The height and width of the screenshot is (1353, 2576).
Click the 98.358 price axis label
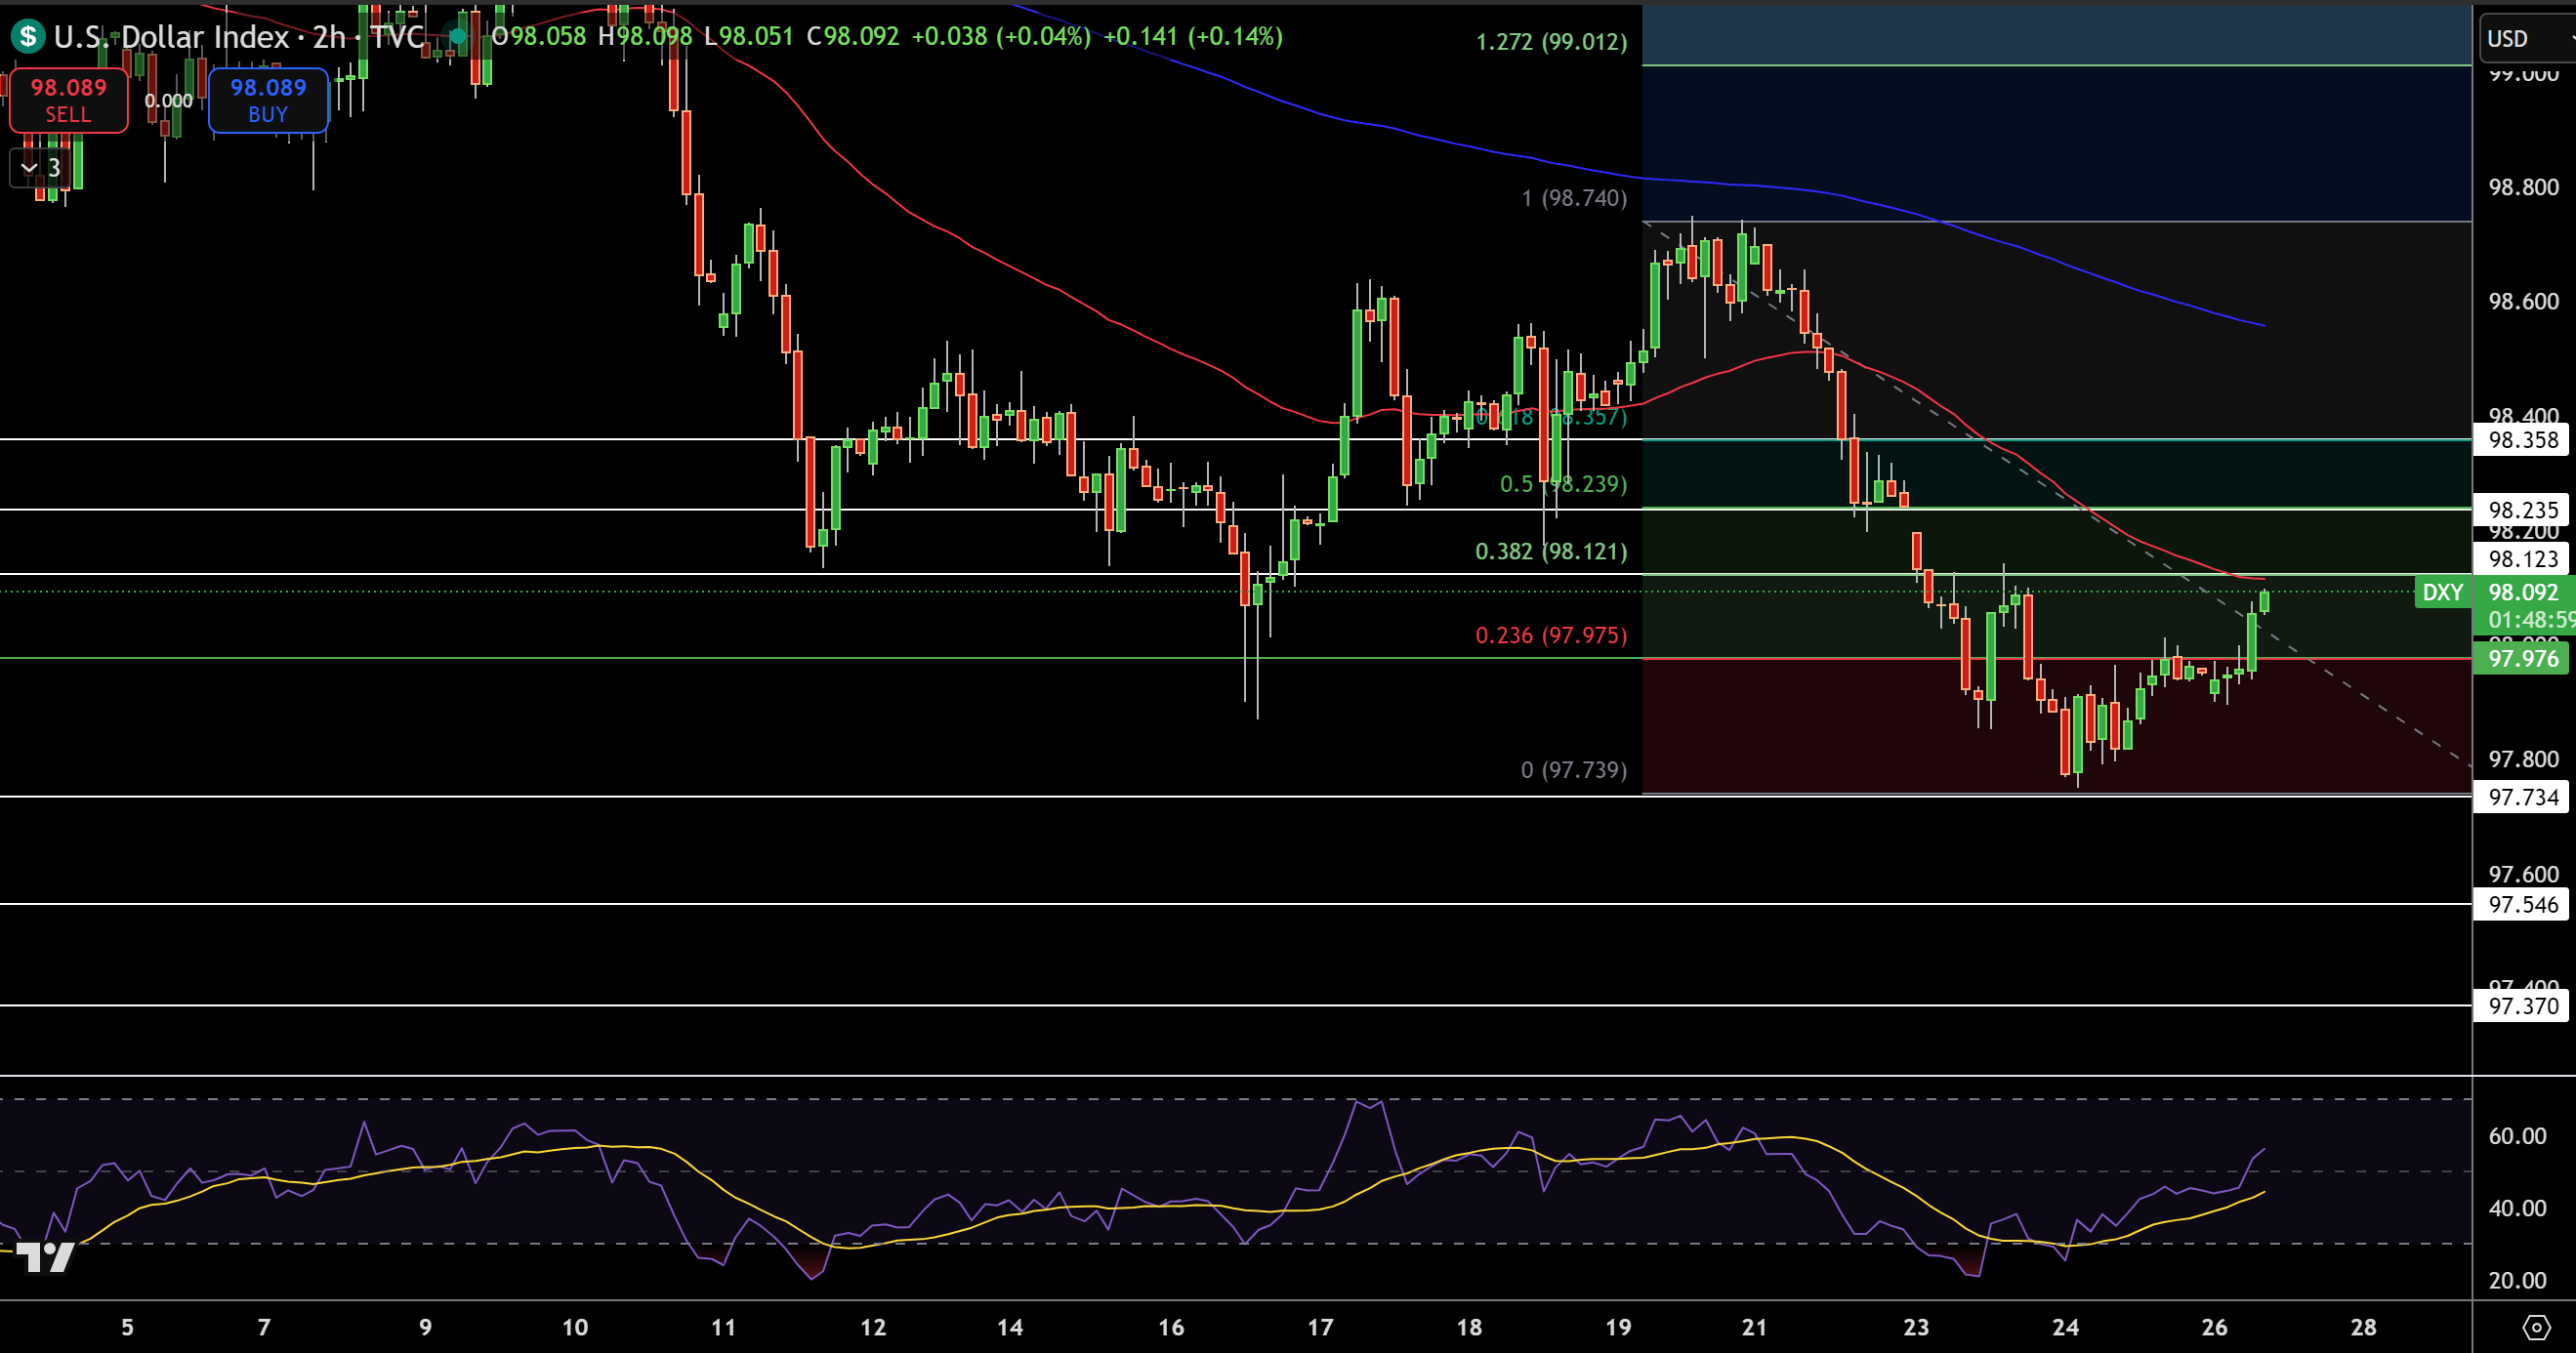pyautogui.click(x=2523, y=440)
